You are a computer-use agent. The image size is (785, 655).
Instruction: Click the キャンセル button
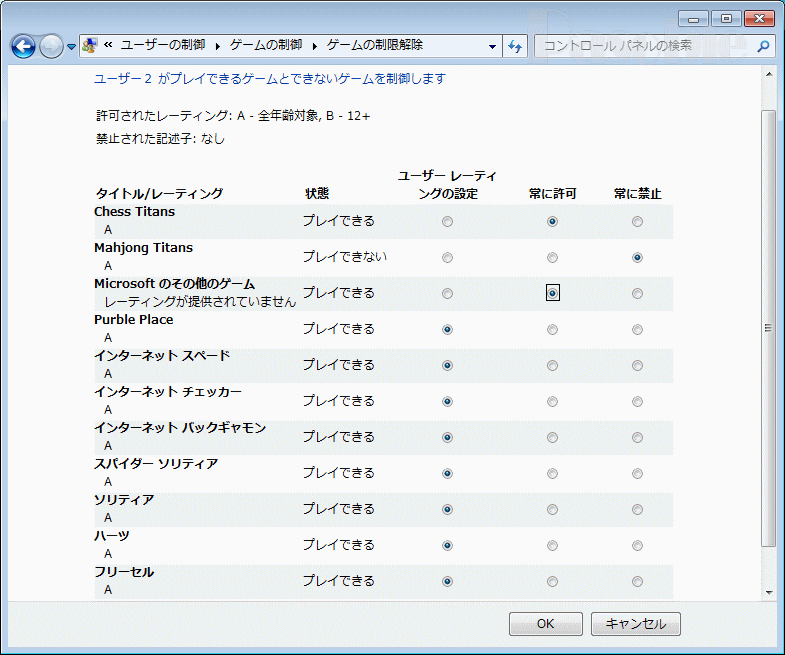(x=636, y=623)
